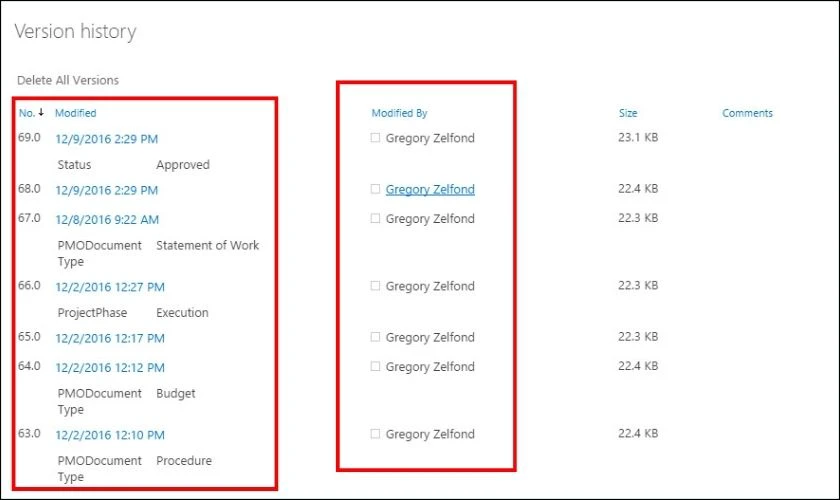
Task: Click the Comments column header
Action: [x=747, y=113]
